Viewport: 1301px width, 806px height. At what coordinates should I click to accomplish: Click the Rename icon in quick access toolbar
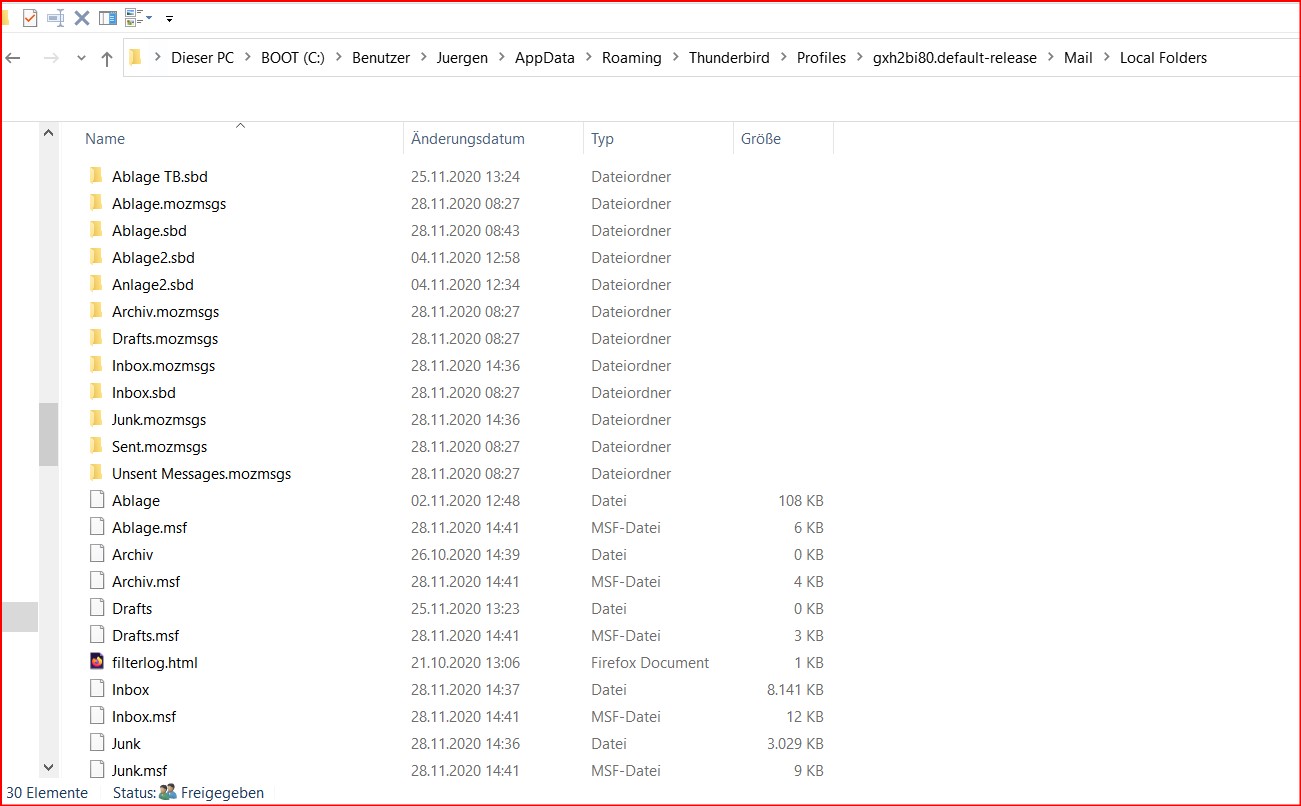coord(56,18)
